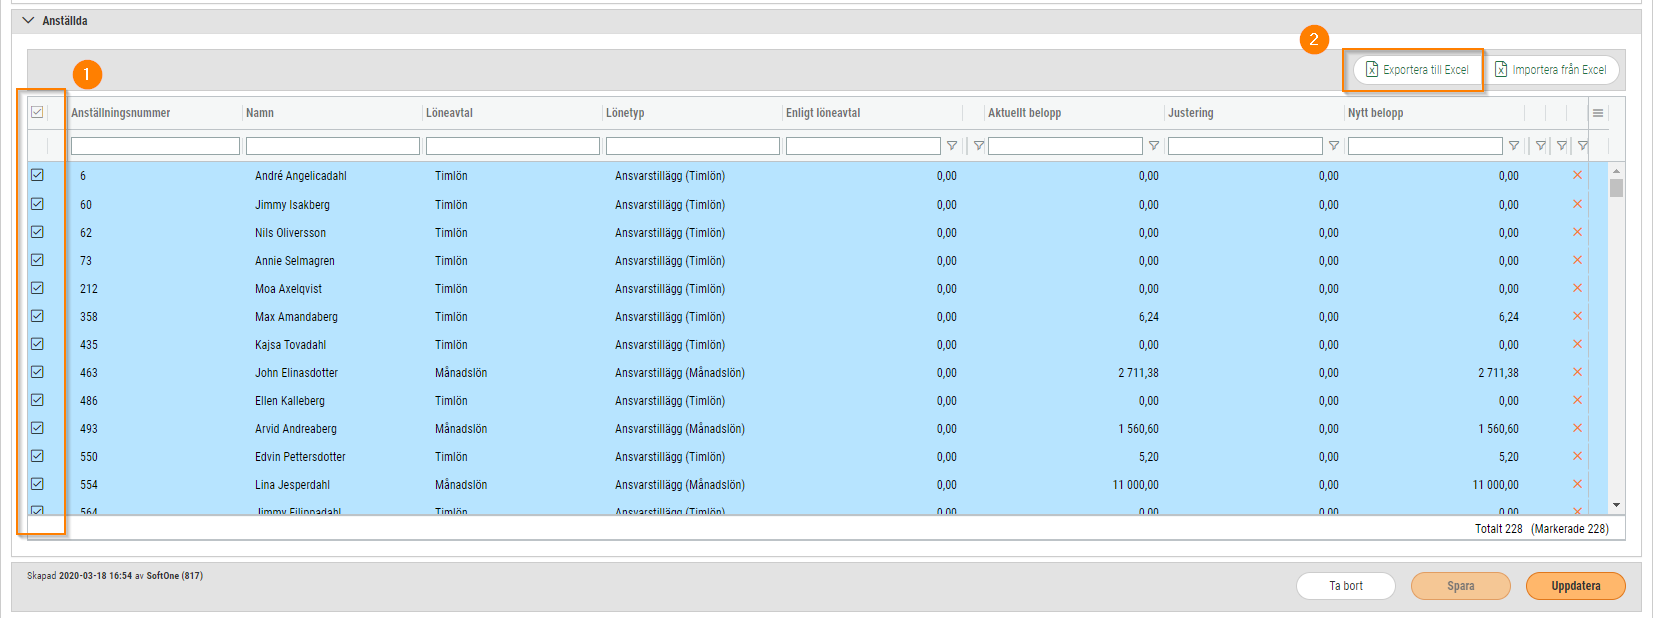Focus the Löneavtal filter input

coord(513,146)
